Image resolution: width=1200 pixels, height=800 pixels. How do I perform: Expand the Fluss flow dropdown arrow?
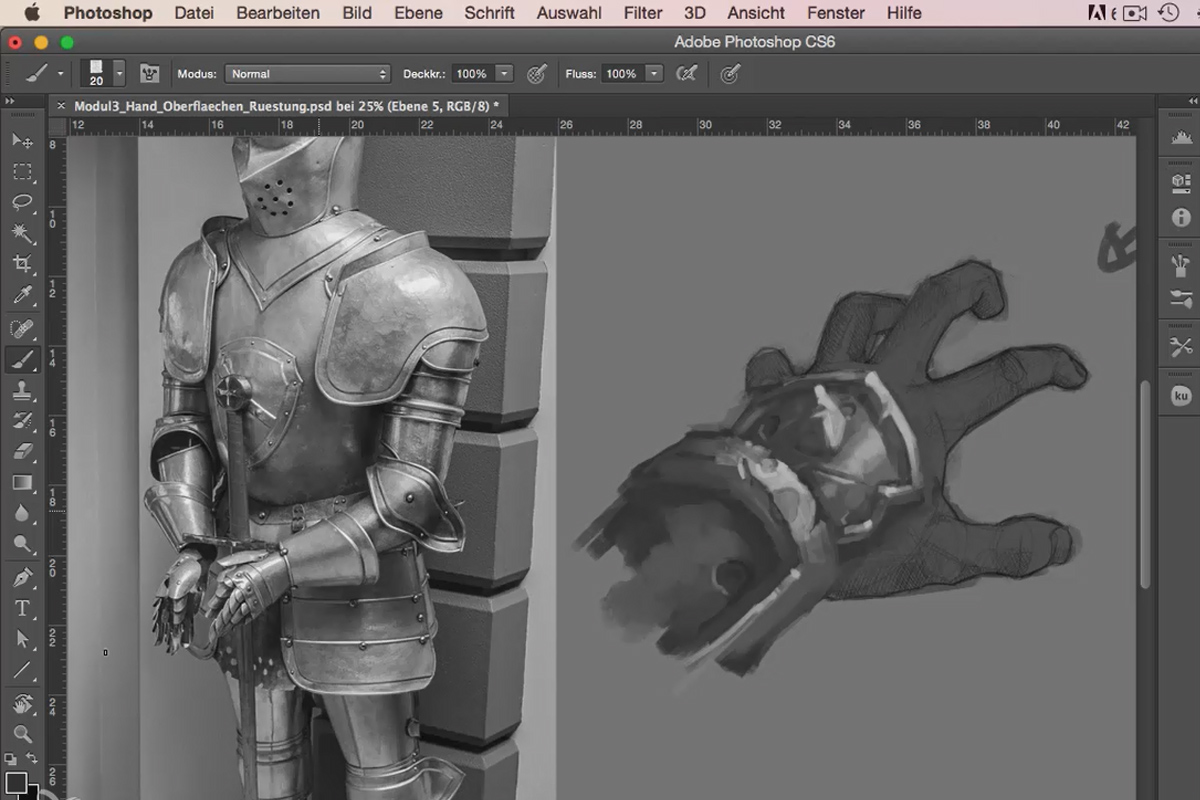[x=654, y=74]
